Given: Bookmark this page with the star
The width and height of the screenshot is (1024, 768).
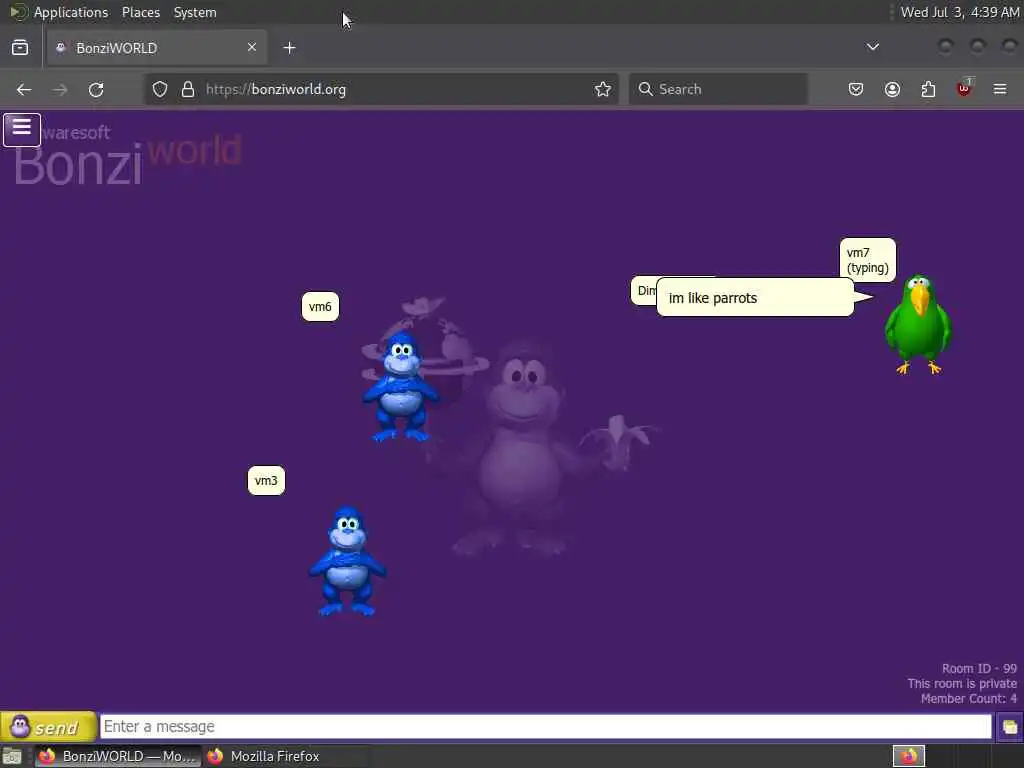Looking at the screenshot, I should pyautogui.click(x=603, y=89).
